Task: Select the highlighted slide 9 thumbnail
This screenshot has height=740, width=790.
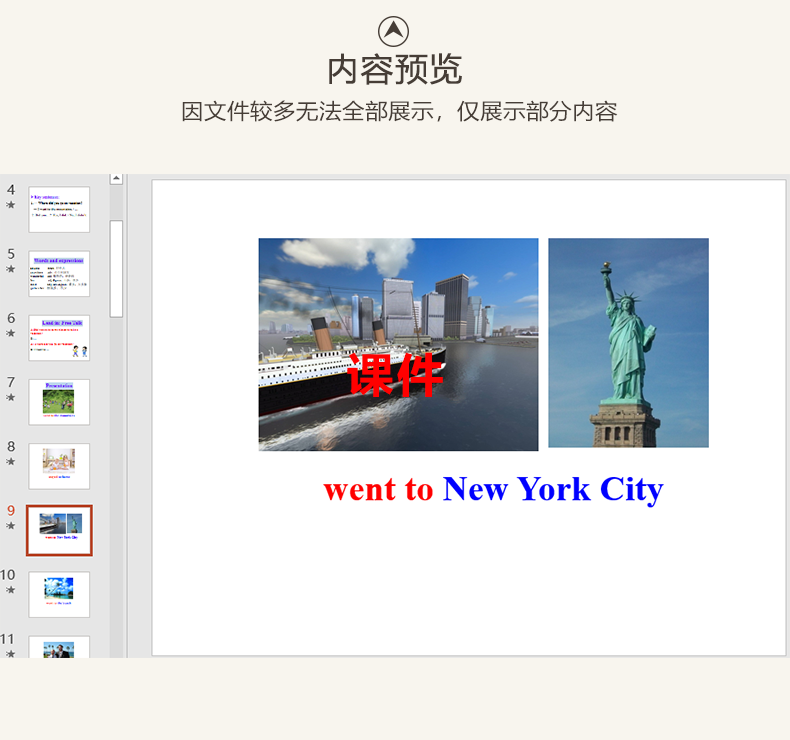Action: [59, 530]
